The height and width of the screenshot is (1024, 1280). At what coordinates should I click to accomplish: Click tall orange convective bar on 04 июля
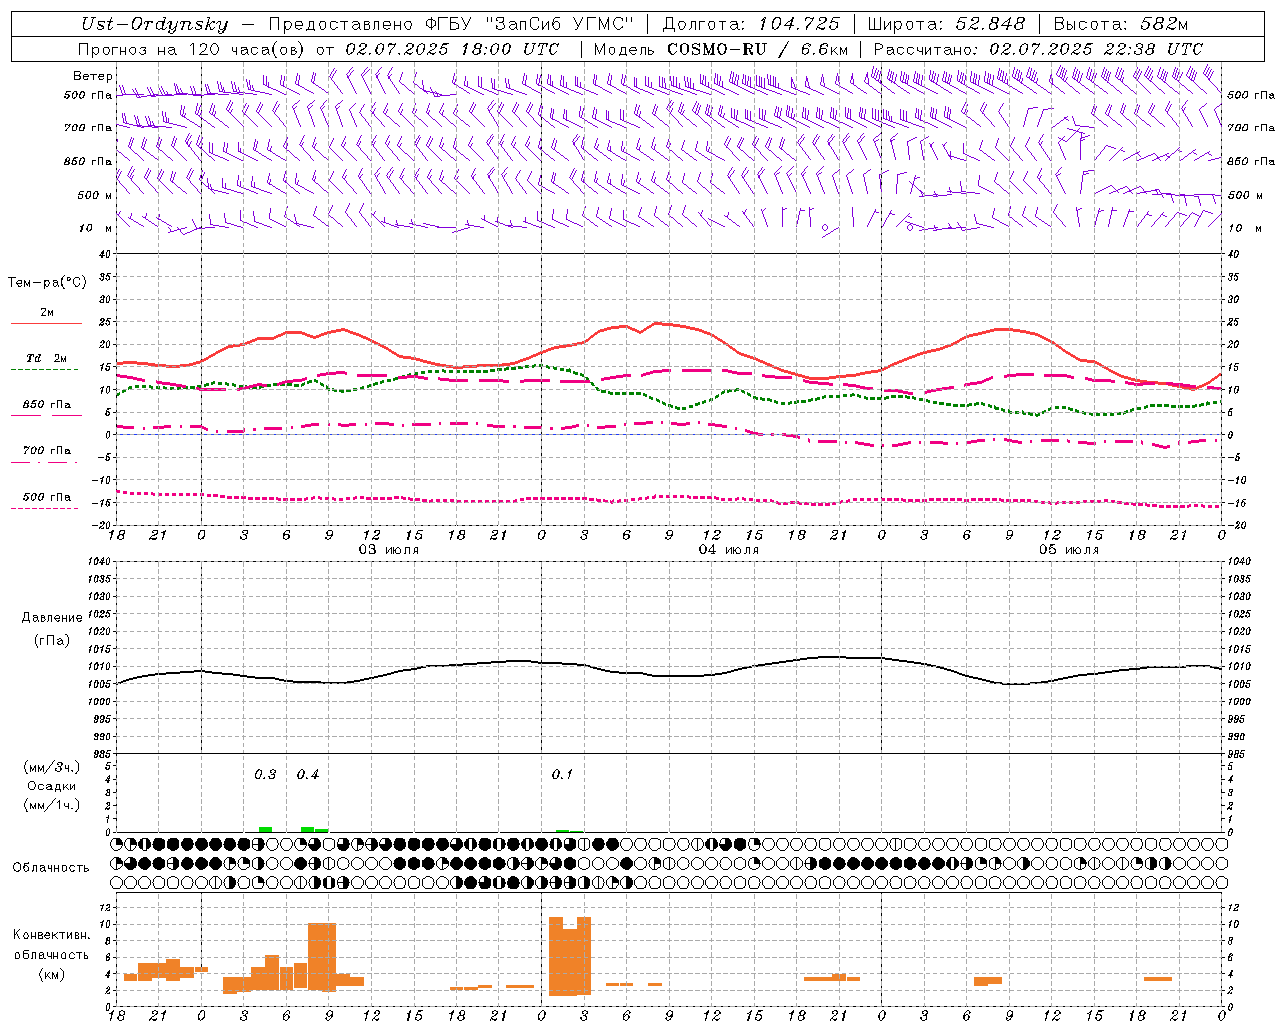(570, 956)
